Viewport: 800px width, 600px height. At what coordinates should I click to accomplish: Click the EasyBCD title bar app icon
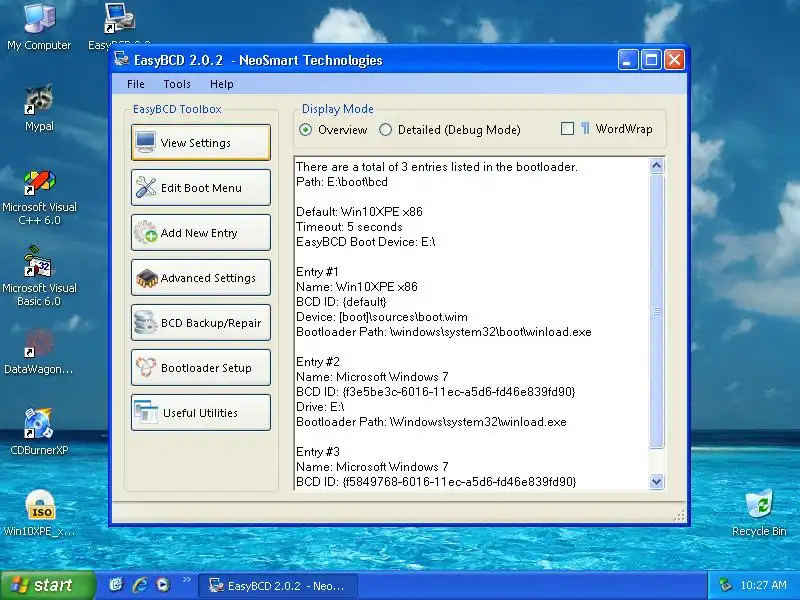pyautogui.click(x=121, y=60)
